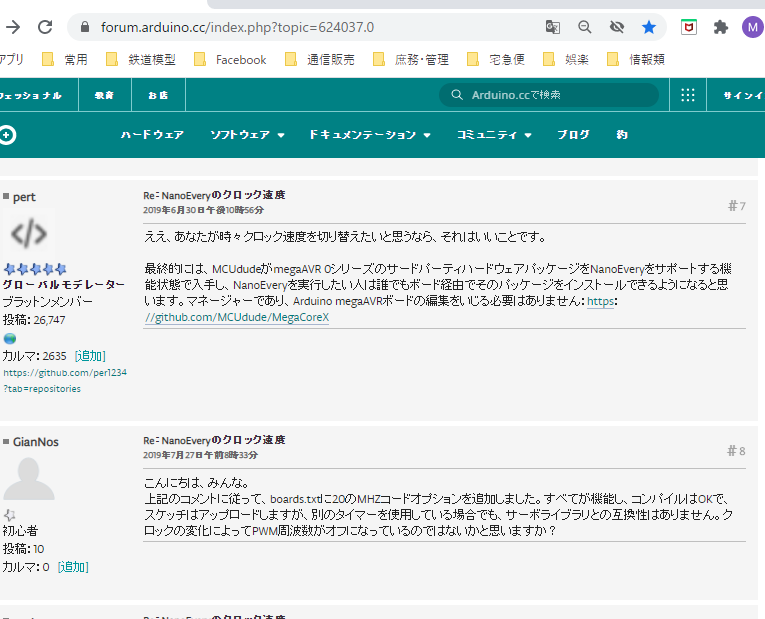The width and height of the screenshot is (765, 619).
Task: Open the 庶務・管理 bookmark folder
Action: [x=411, y=60]
